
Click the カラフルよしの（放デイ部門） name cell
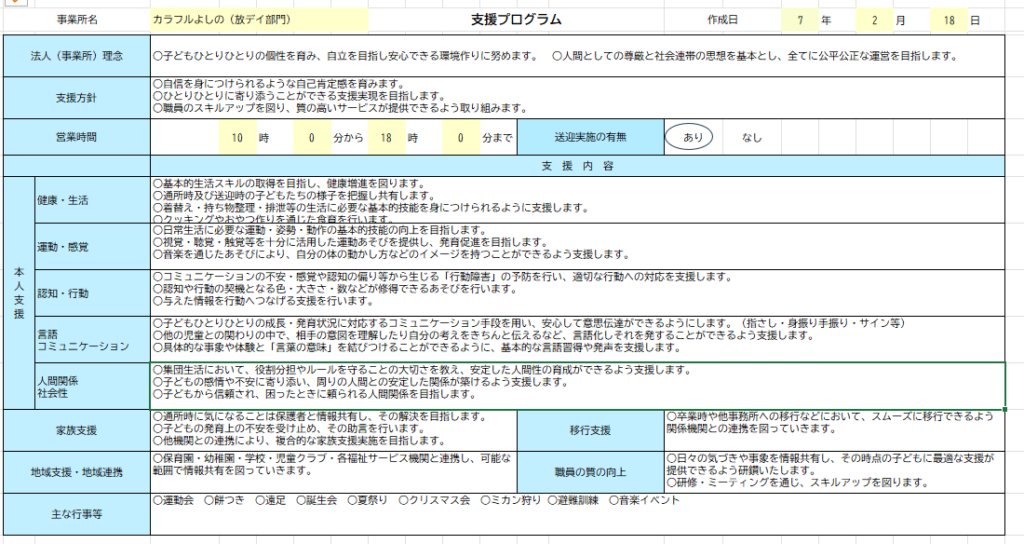pyautogui.click(x=259, y=20)
